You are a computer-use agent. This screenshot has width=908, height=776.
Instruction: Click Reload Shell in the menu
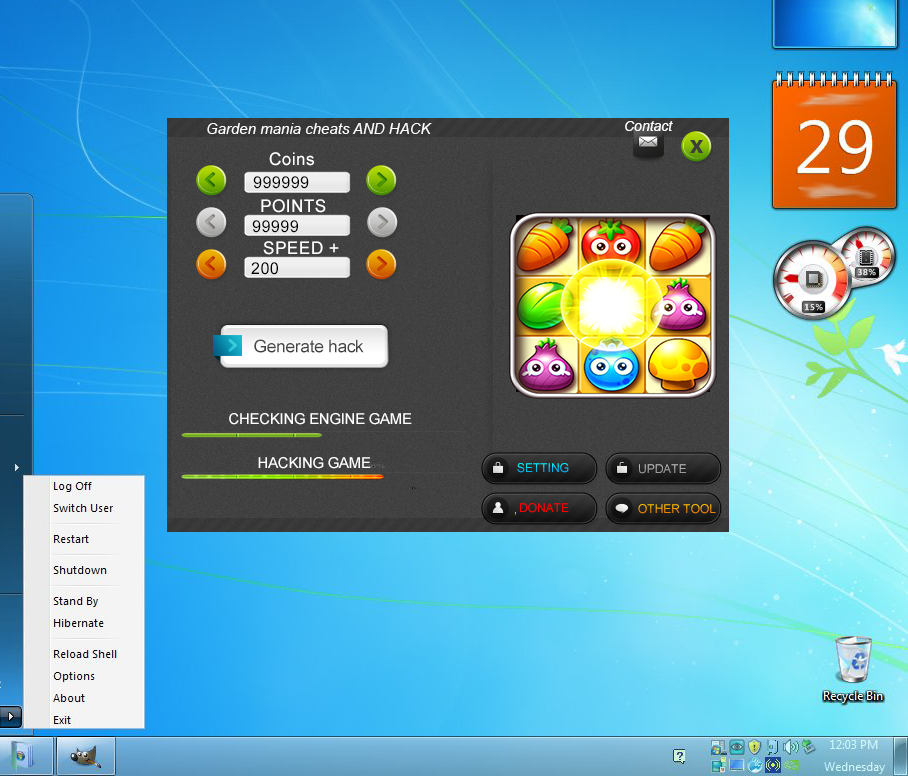click(85, 654)
